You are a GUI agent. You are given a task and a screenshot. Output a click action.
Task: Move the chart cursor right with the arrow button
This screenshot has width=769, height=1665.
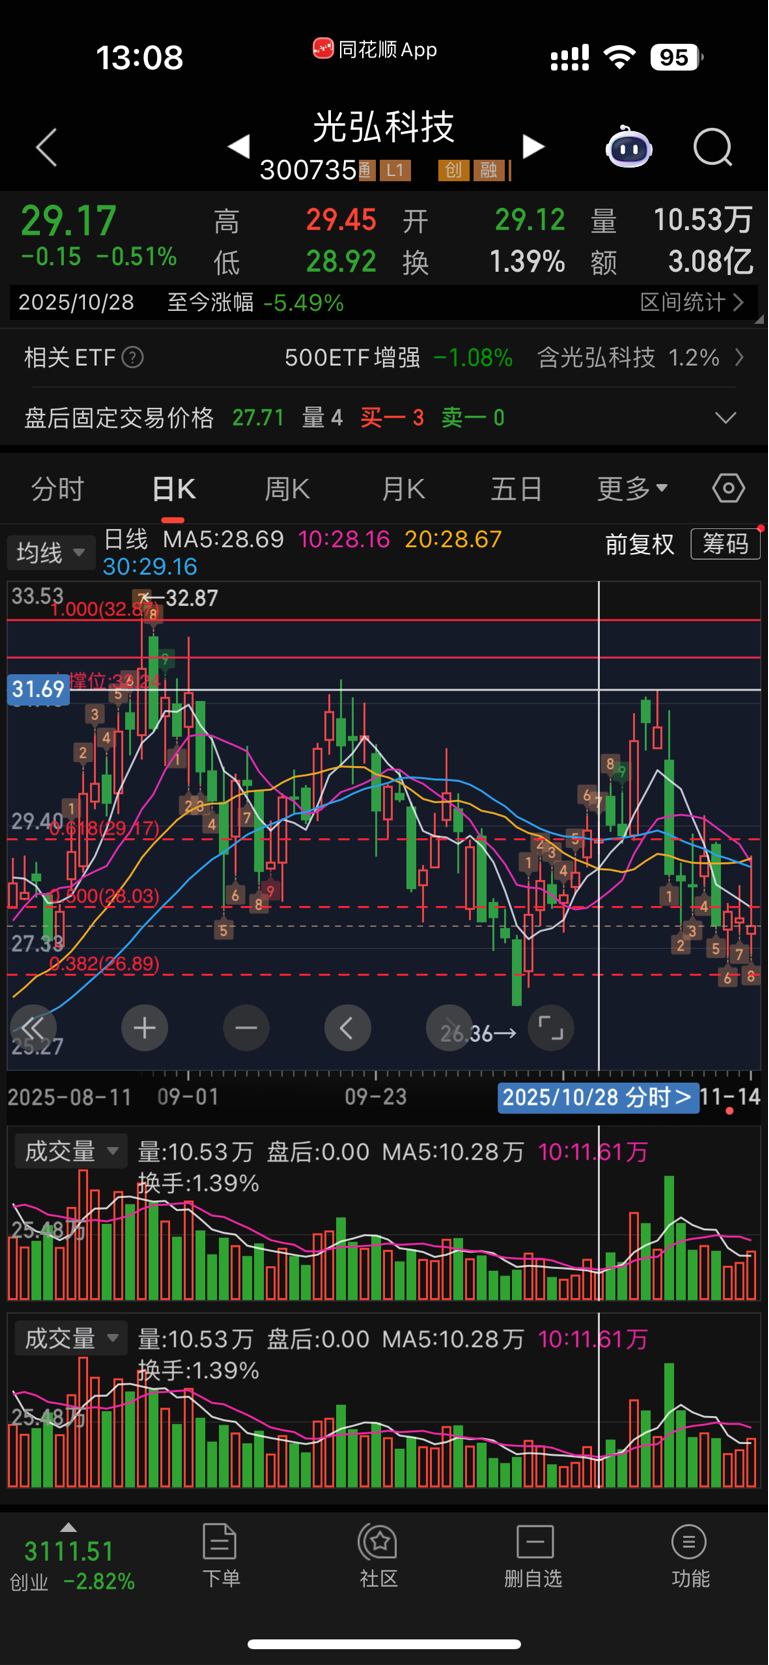(449, 1028)
